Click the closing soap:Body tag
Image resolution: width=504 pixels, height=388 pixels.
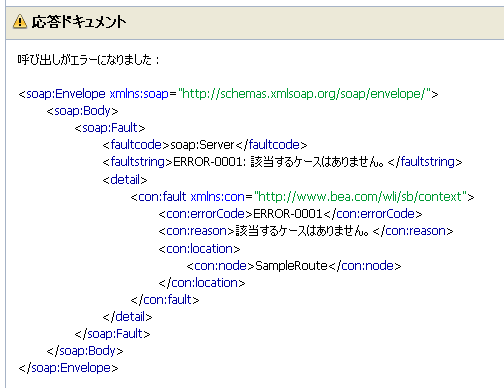(x=85, y=351)
